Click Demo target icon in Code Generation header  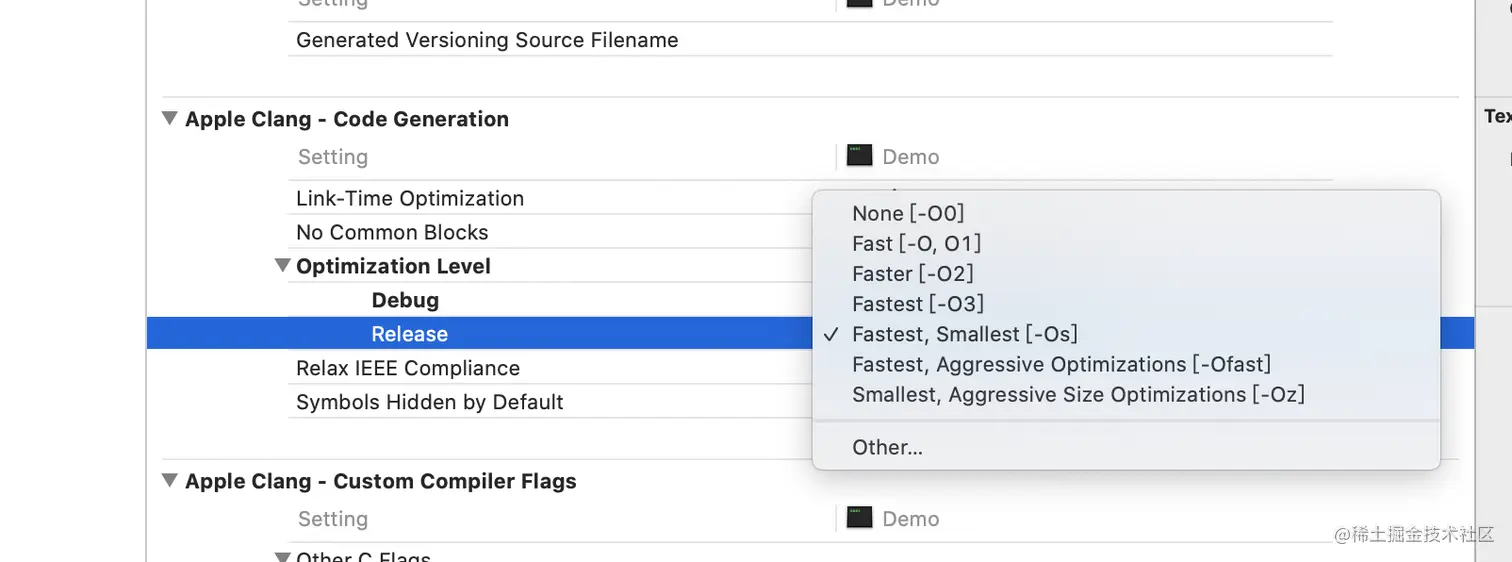coord(859,156)
